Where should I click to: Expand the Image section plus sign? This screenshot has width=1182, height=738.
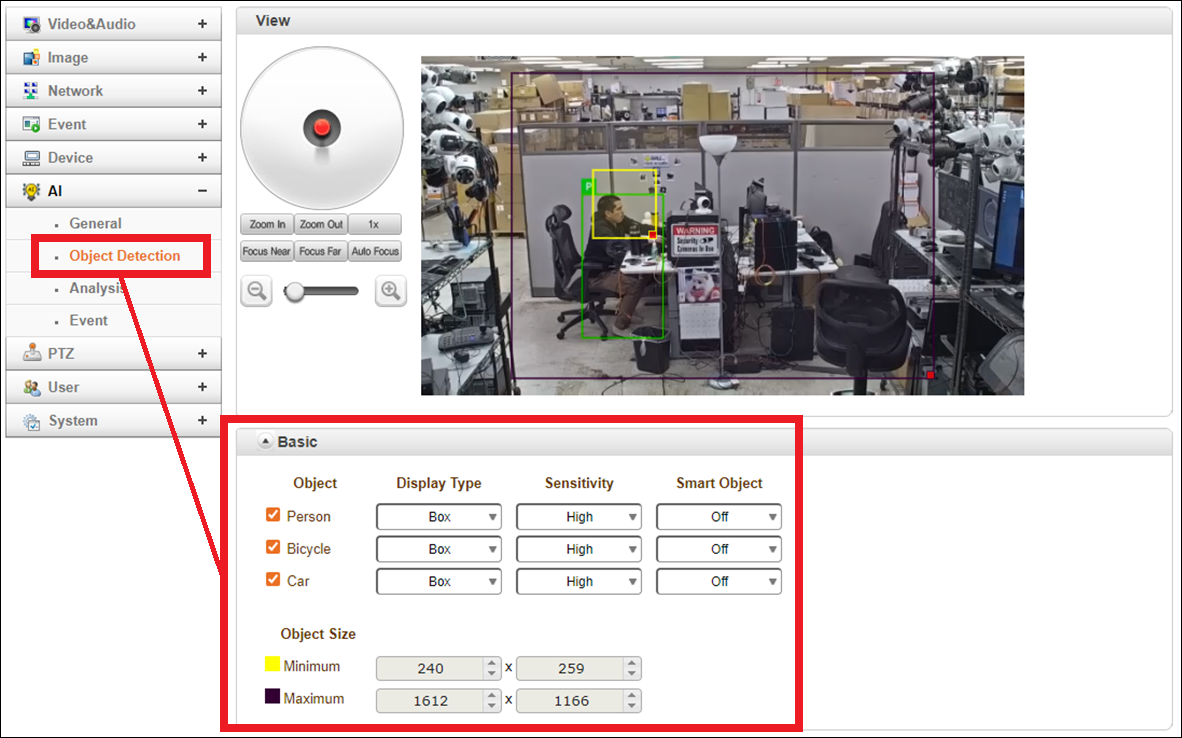(x=202, y=57)
